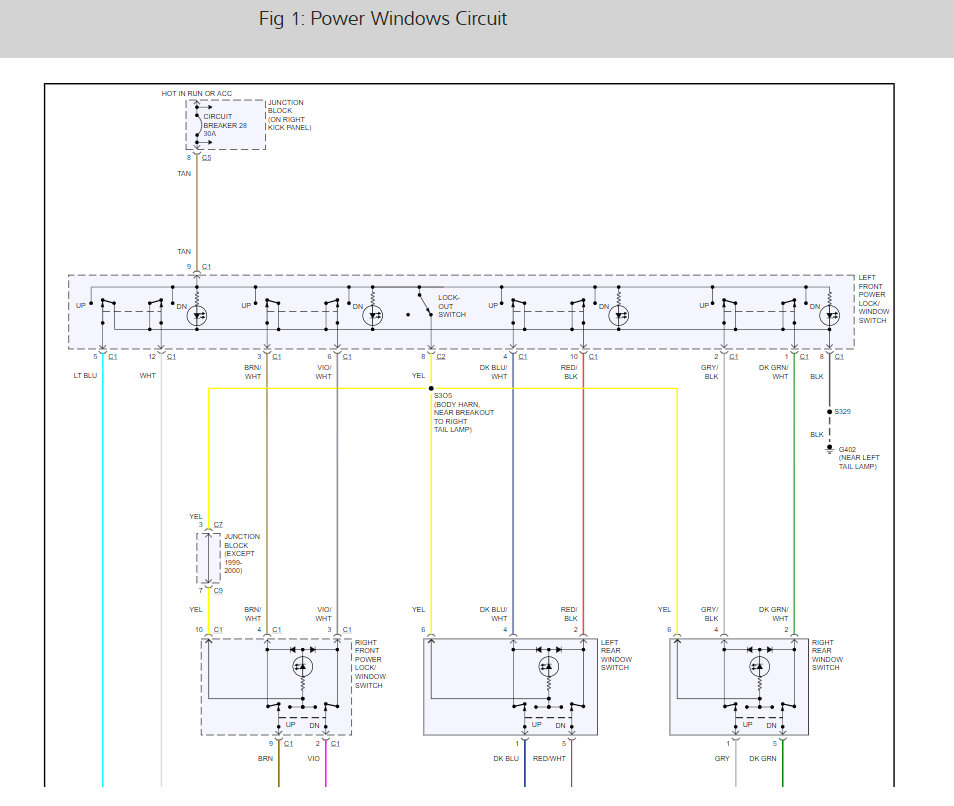Viewport: 954px width, 806px height.
Task: Click LED symbol inside Right Rear Window Switch
Action: pos(759,665)
